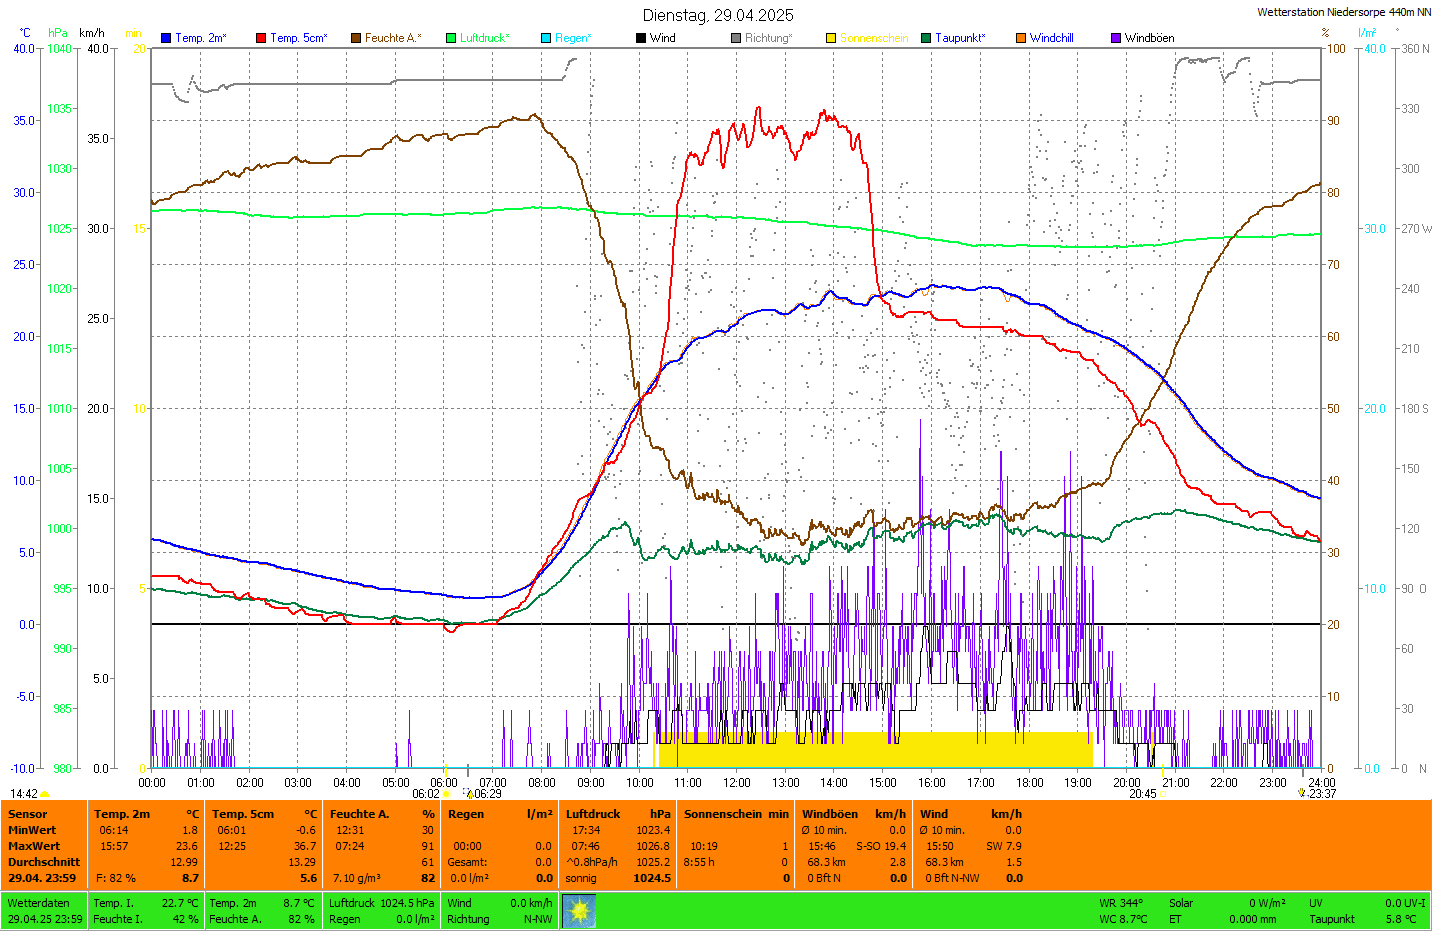Click the sunny weather icon in status bar
Viewport: 1432px width, 931px height.
point(579,911)
